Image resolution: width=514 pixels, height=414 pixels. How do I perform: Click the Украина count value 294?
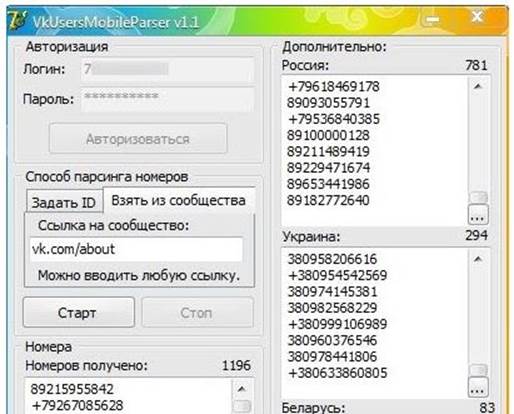click(476, 236)
